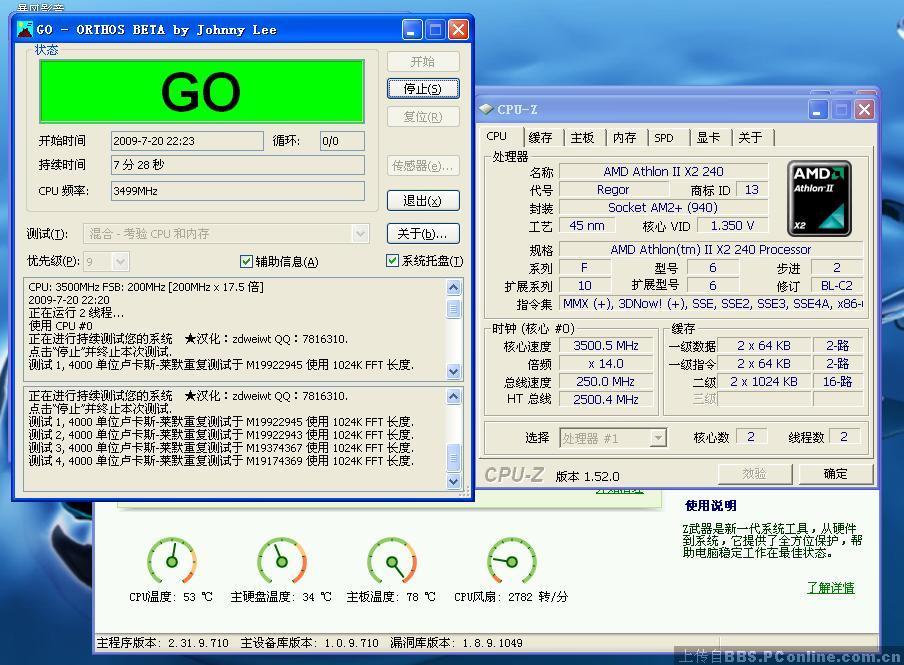Close the CPU-Z window

[864, 109]
